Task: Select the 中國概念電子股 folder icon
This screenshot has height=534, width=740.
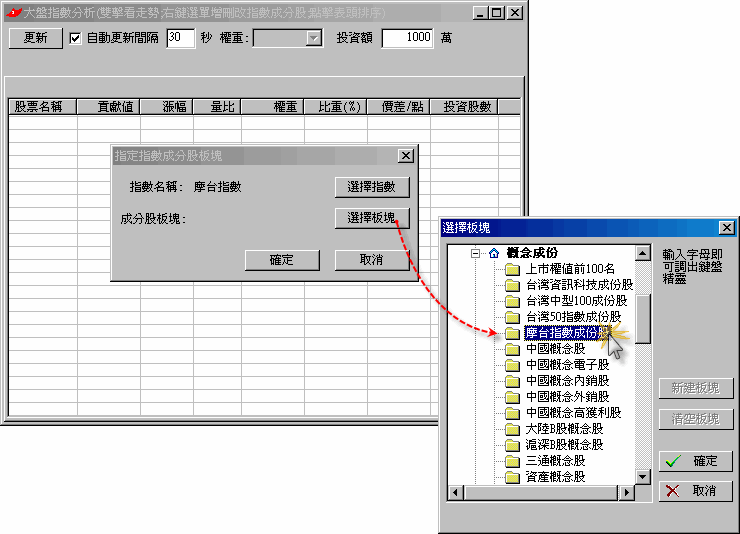Action: tap(513, 365)
